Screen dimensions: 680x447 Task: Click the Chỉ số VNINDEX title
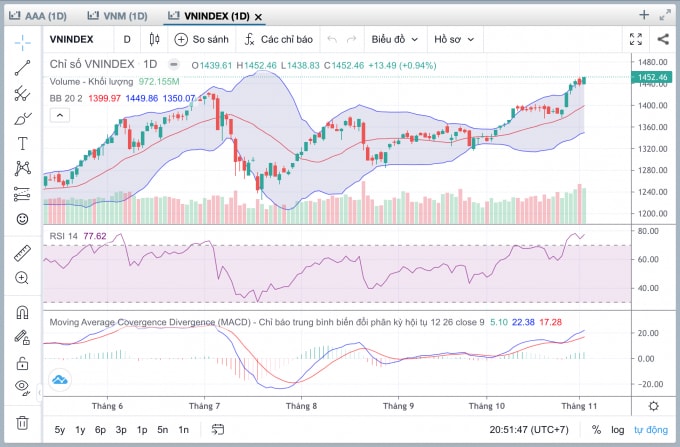click(92, 64)
